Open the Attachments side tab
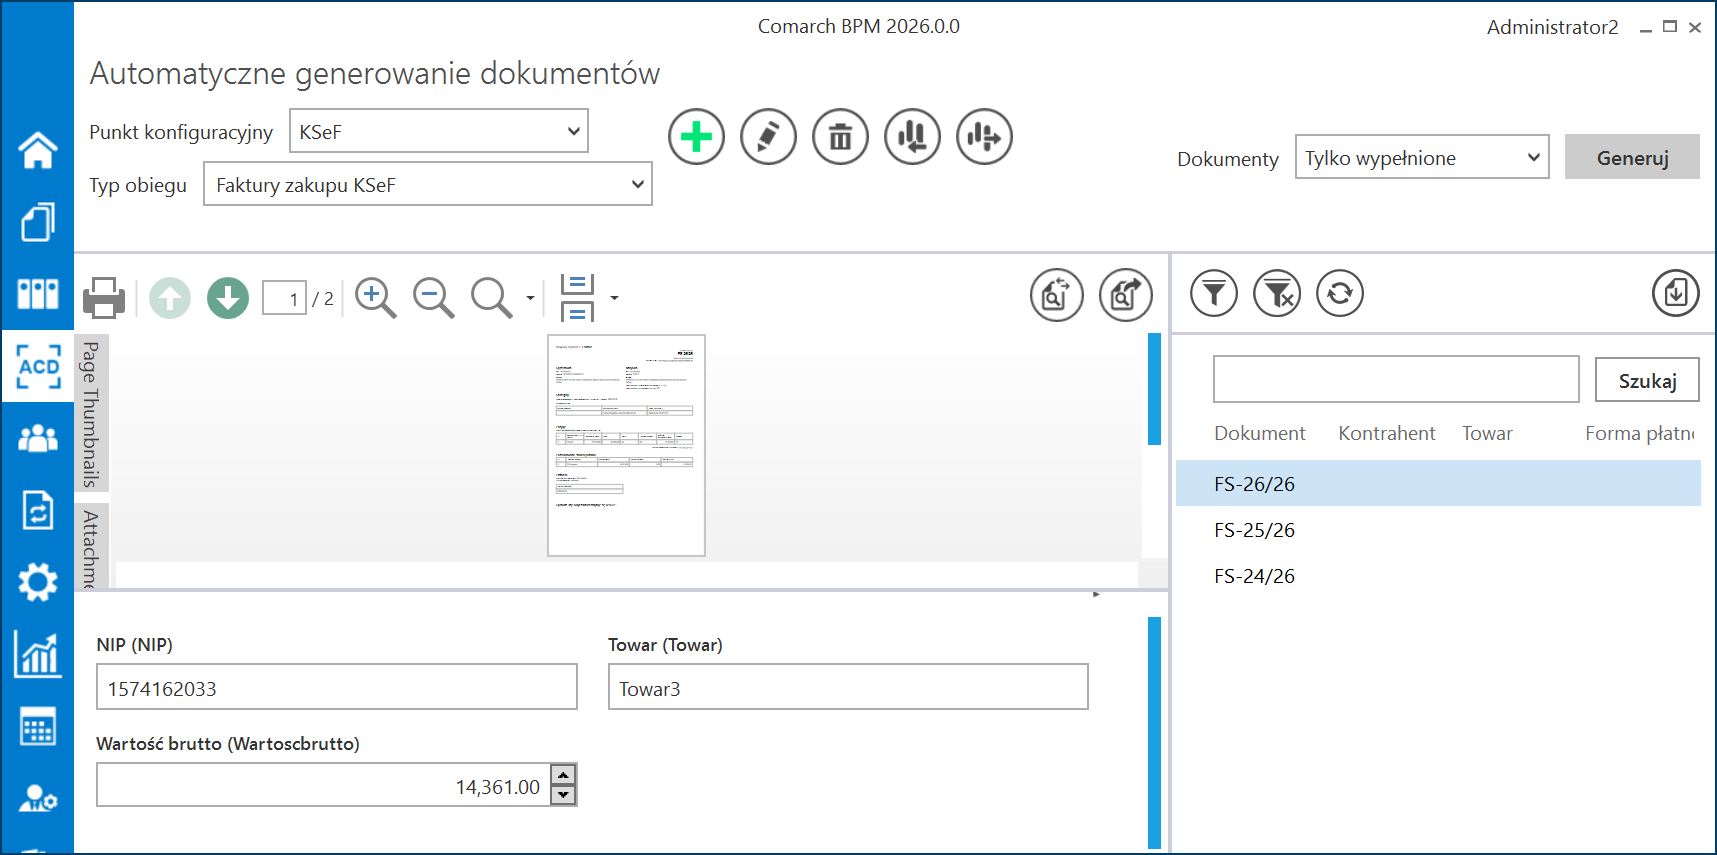 (91, 546)
